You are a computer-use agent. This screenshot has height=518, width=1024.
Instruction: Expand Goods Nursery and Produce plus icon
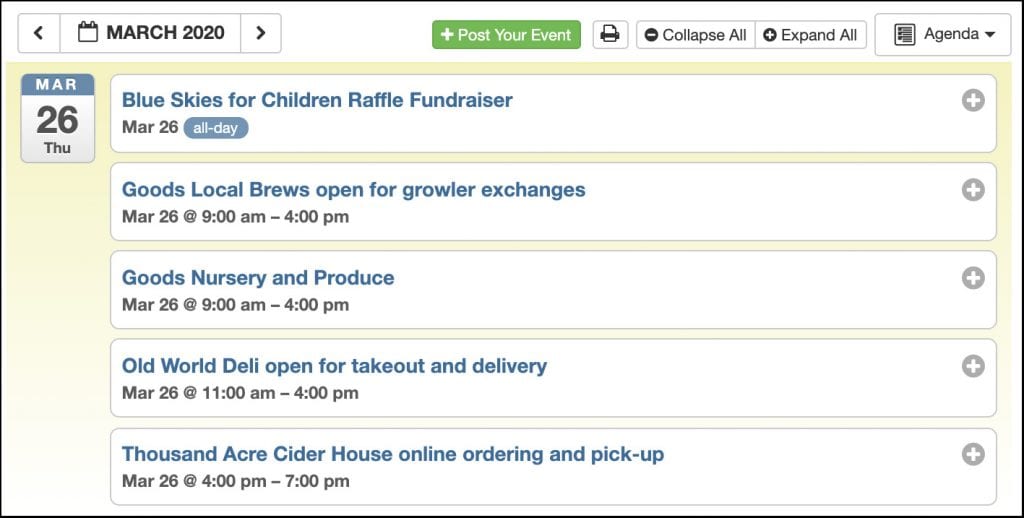pyautogui.click(x=973, y=278)
